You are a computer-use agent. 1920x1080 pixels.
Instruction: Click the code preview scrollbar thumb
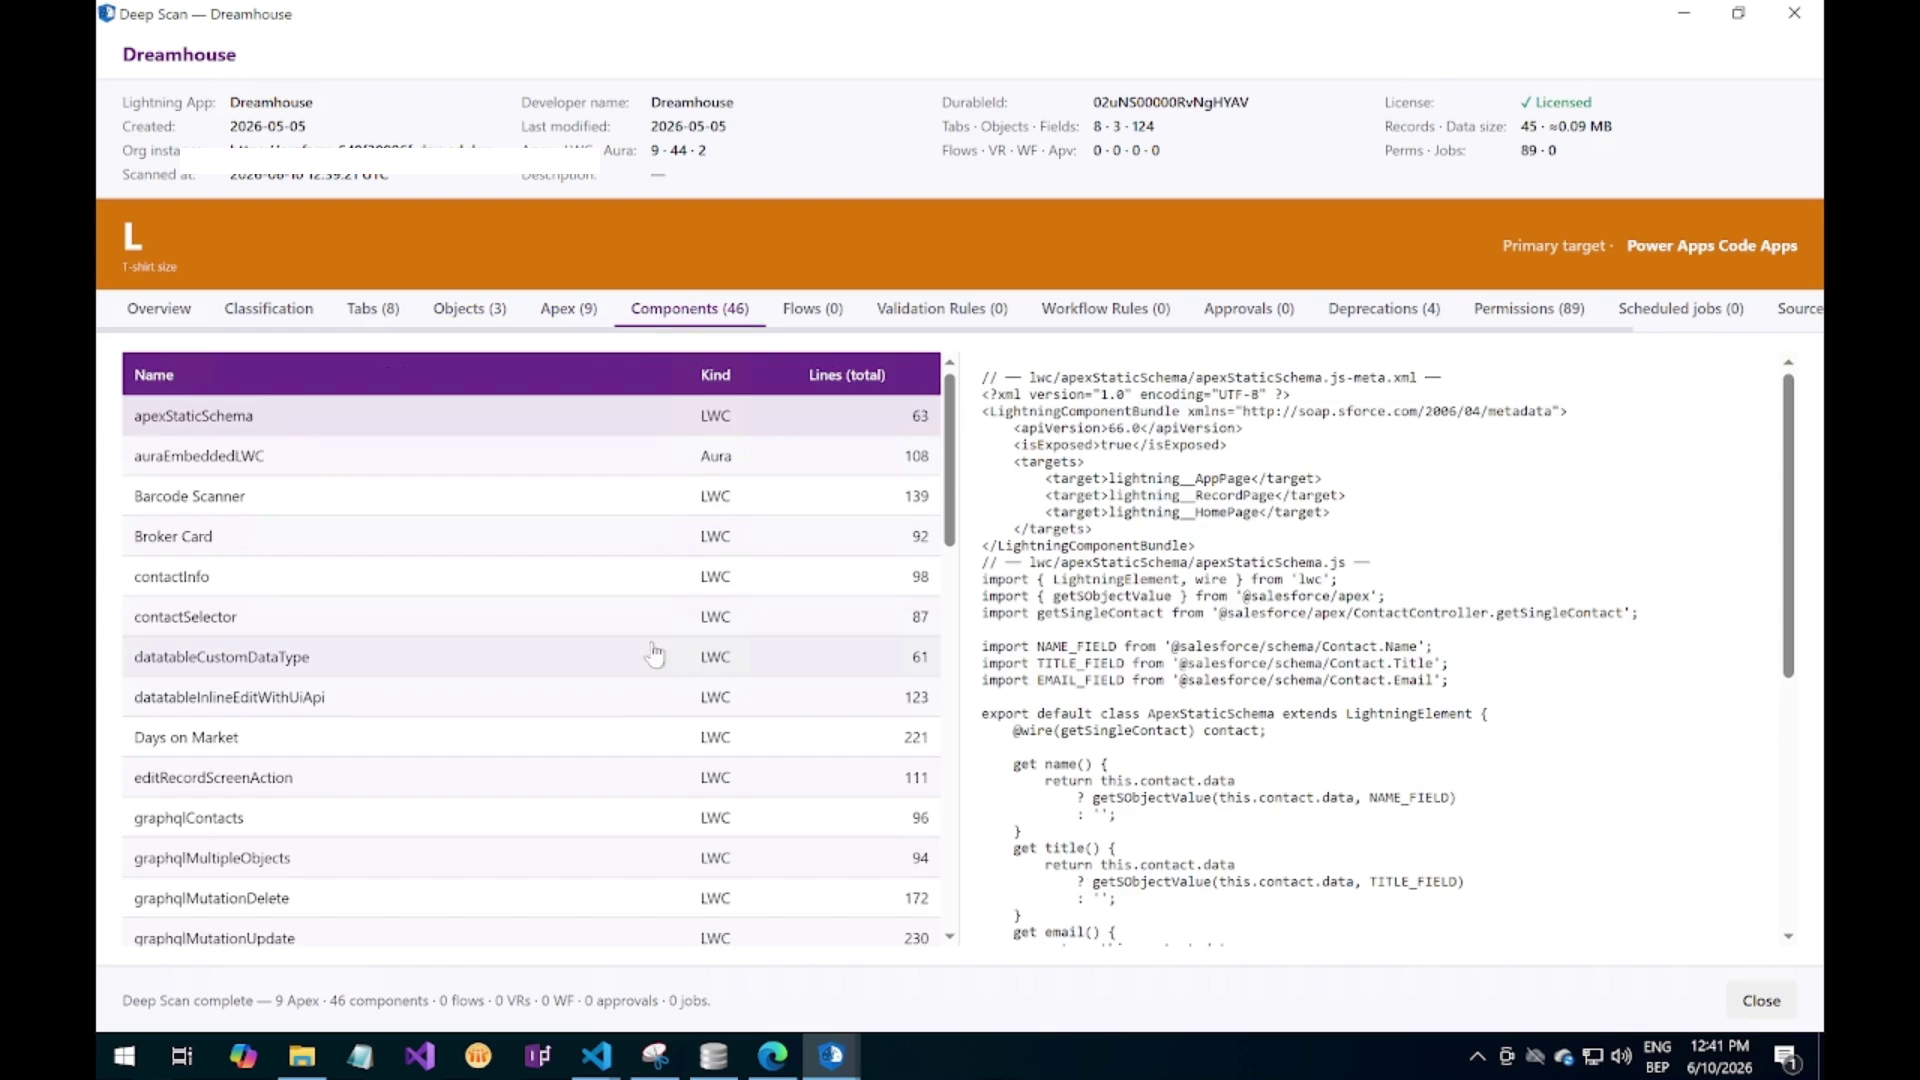pos(1788,526)
